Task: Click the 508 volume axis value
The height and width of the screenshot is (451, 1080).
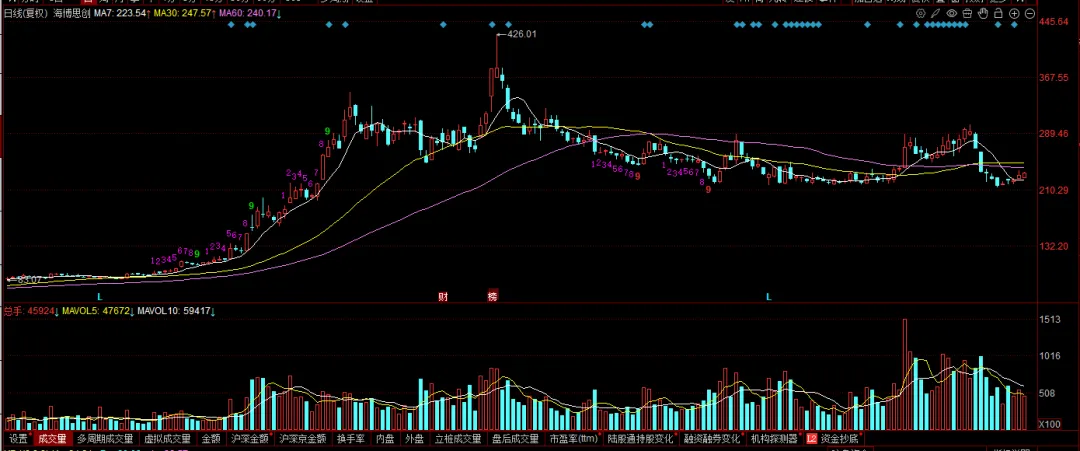Action: [1047, 394]
